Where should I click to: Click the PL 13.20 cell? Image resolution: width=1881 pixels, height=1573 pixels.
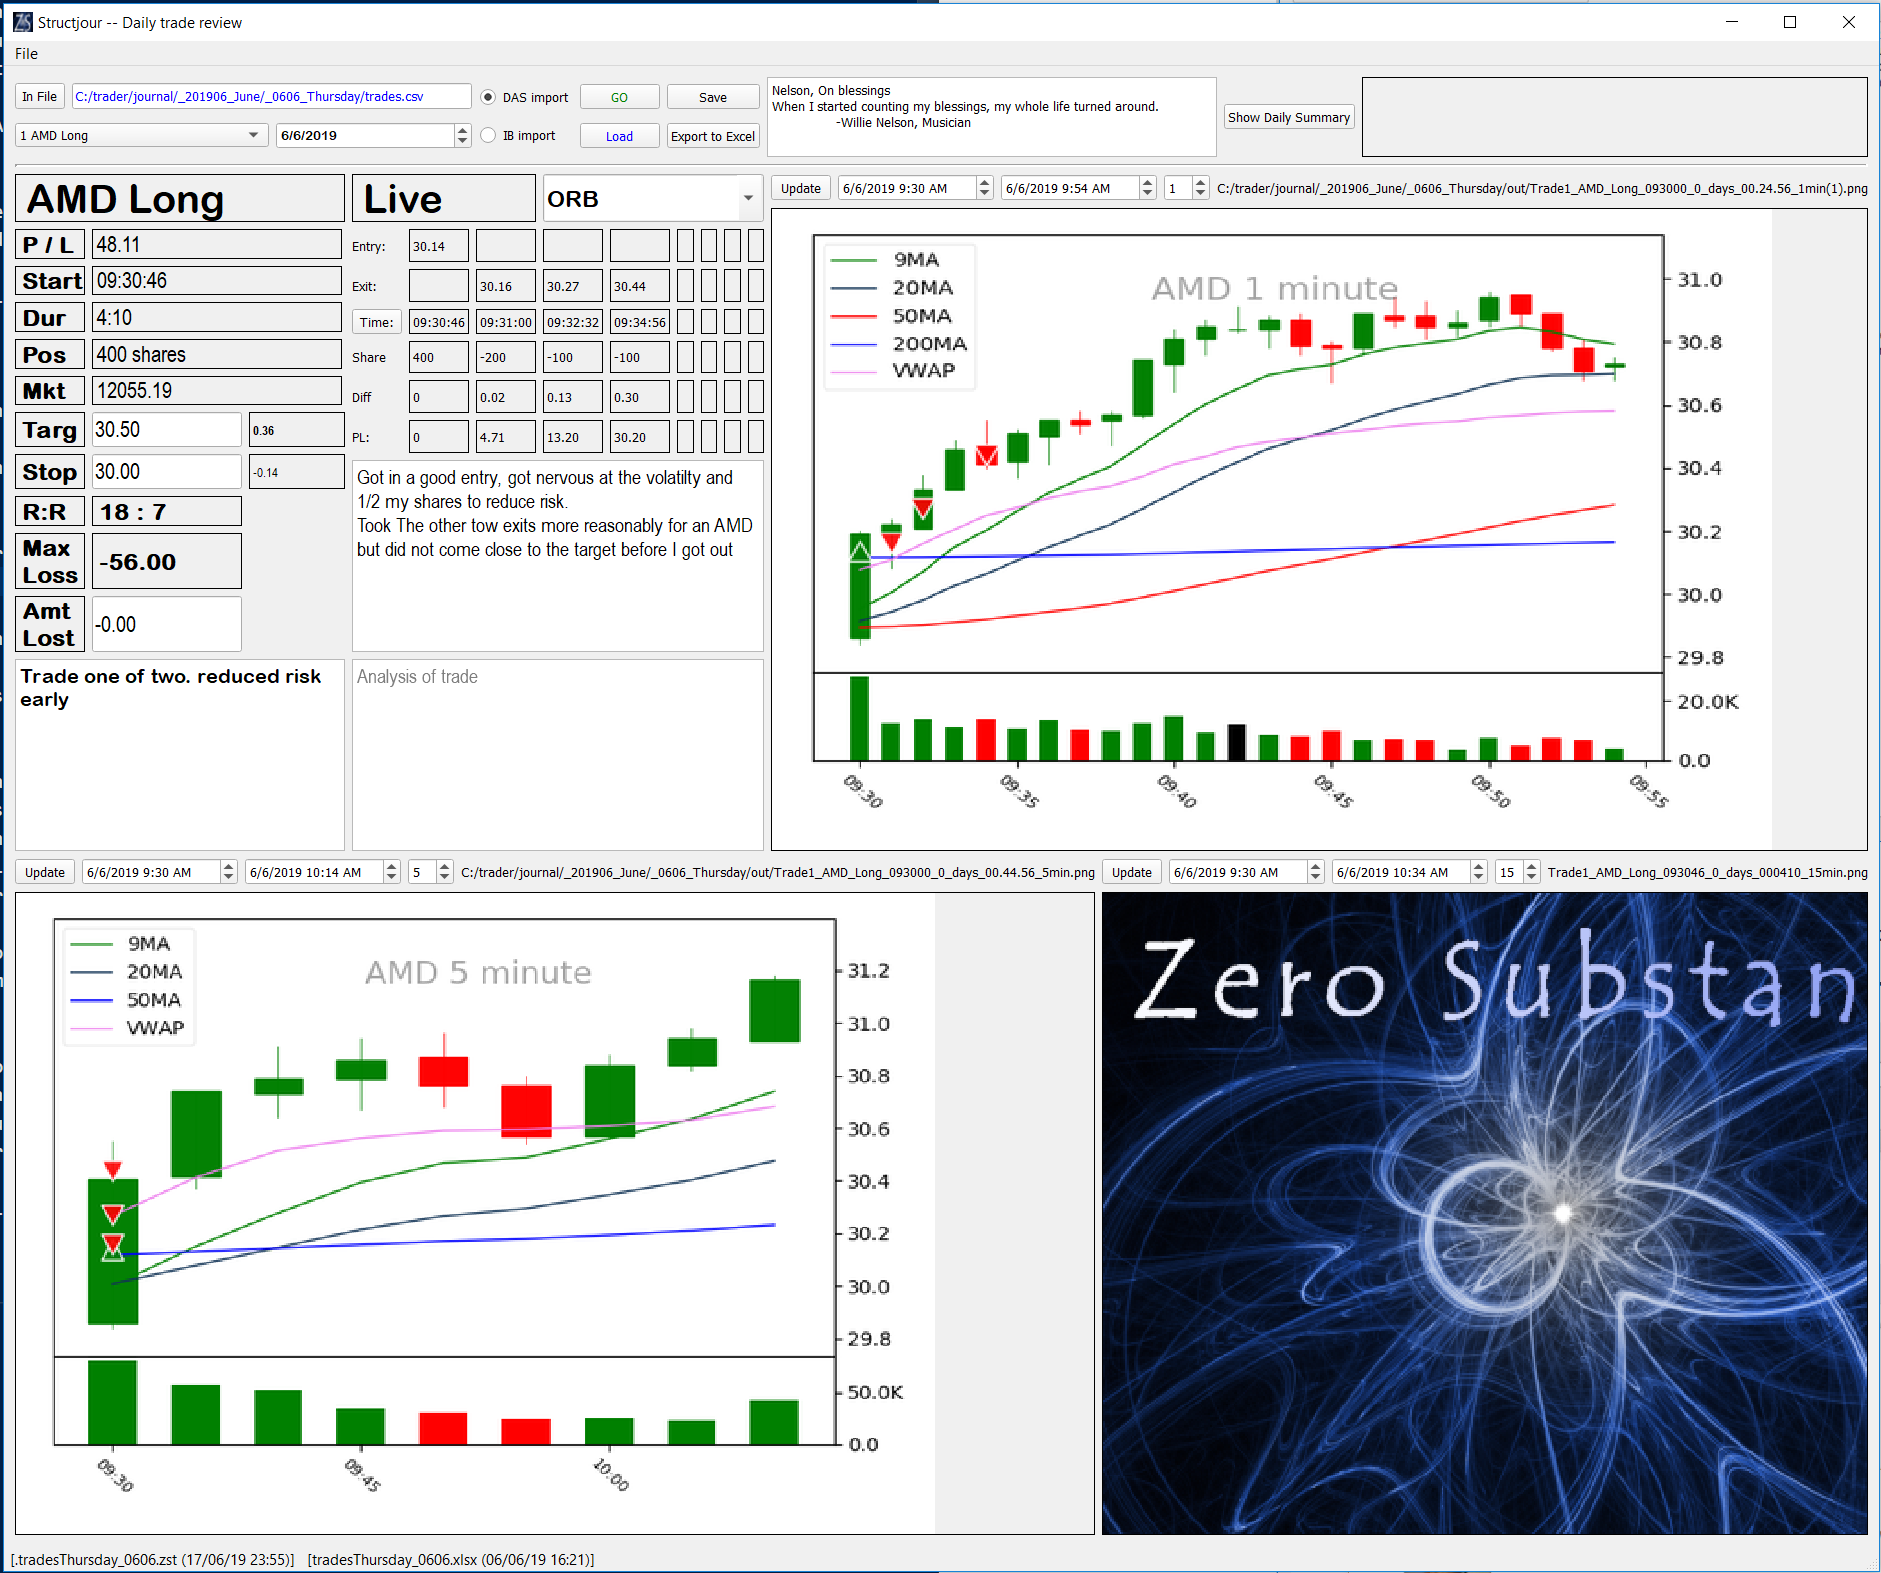click(572, 437)
